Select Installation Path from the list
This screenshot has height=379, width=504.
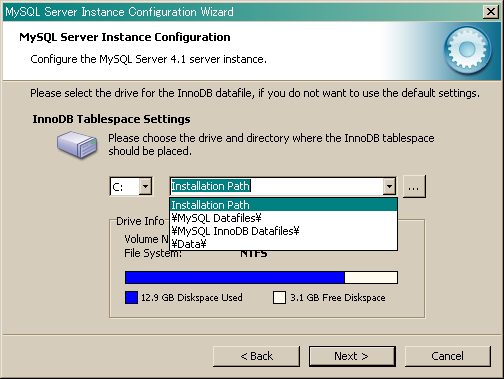click(284, 205)
